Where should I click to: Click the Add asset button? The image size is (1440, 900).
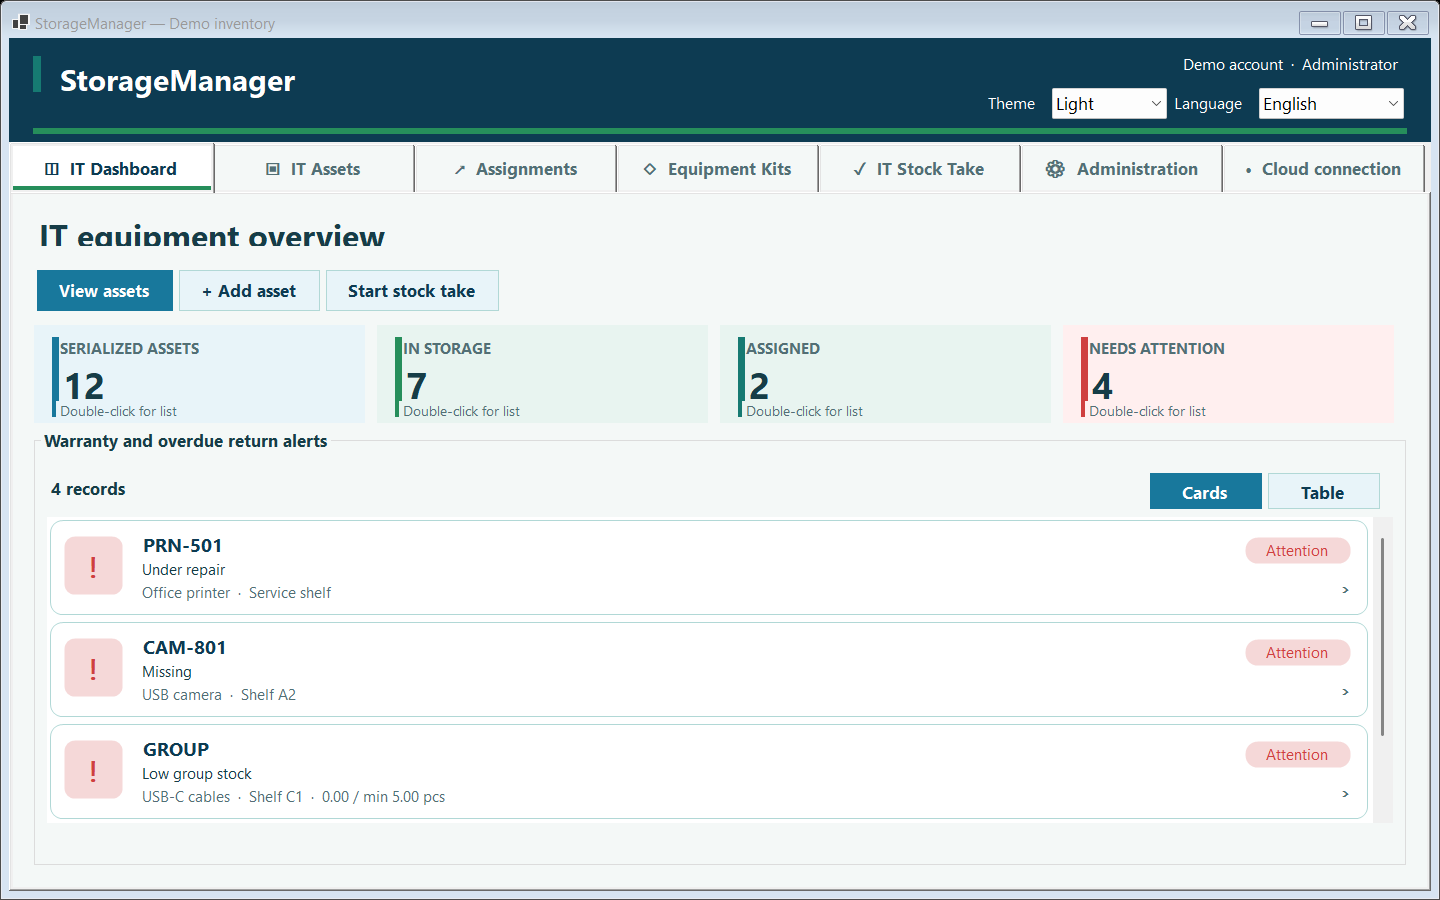249,291
